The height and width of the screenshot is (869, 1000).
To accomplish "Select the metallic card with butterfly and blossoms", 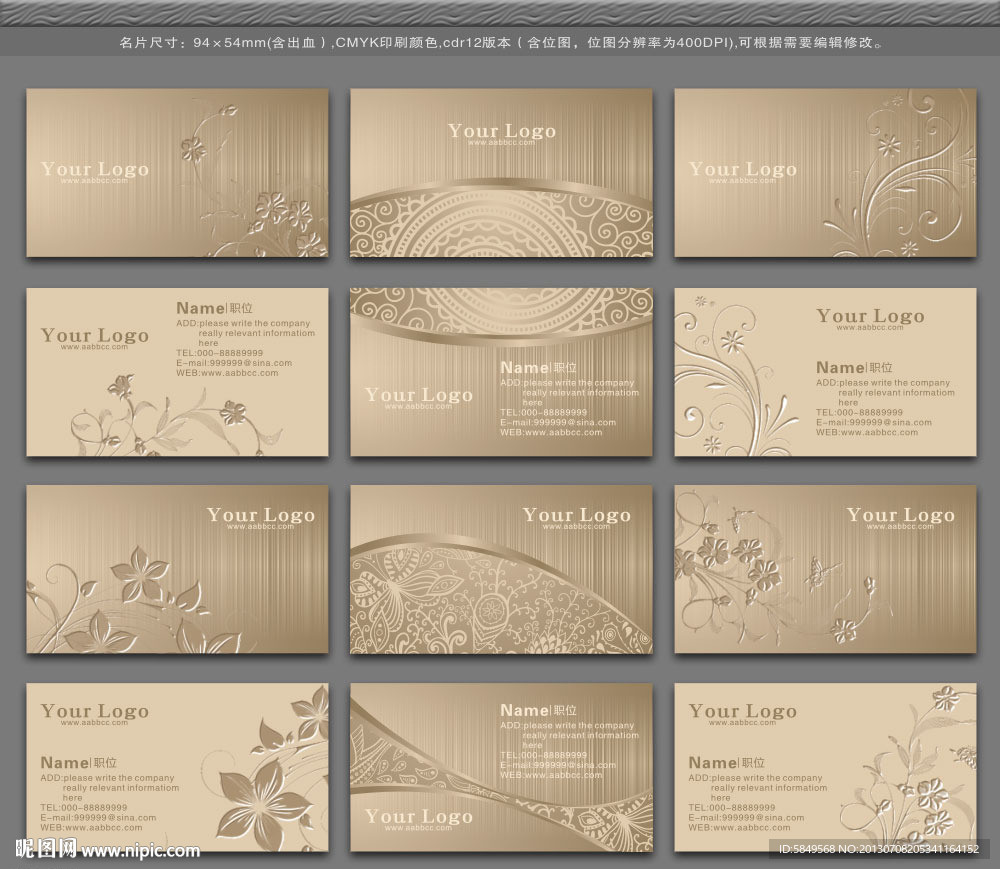I will [x=825, y=569].
